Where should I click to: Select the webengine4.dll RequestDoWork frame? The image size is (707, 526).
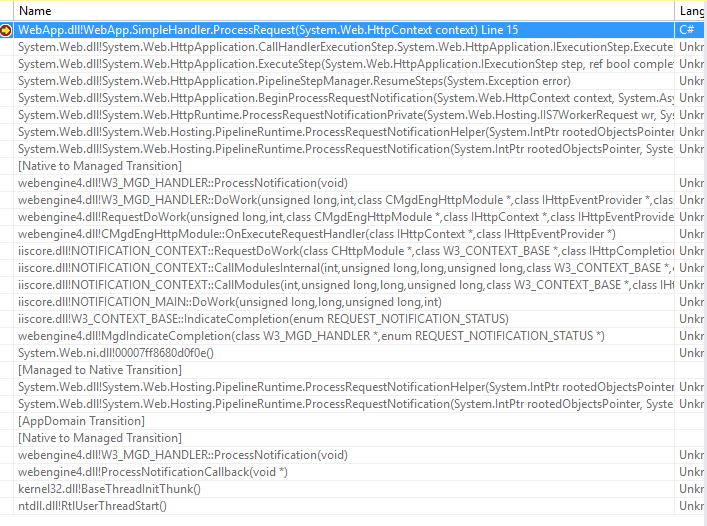tap(300, 217)
